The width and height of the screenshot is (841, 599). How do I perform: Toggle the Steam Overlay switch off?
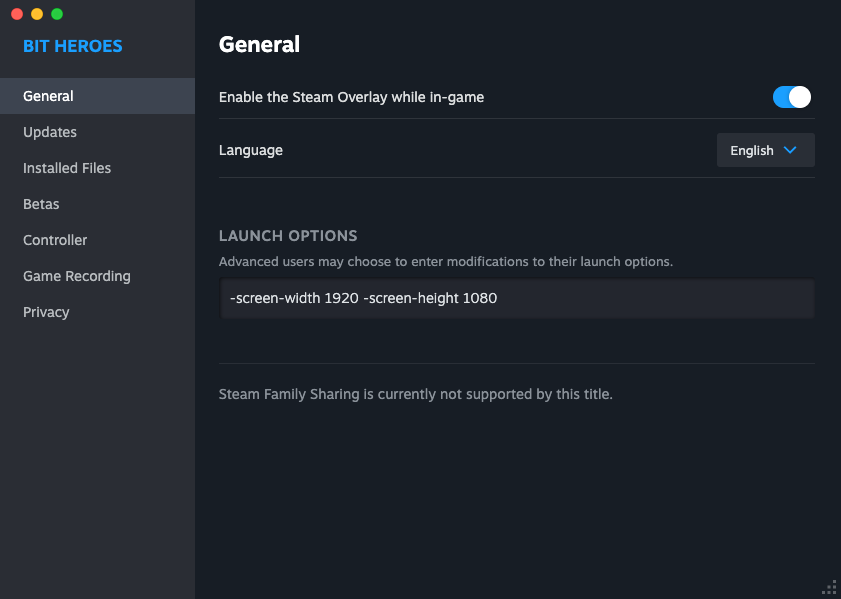pyautogui.click(x=791, y=97)
